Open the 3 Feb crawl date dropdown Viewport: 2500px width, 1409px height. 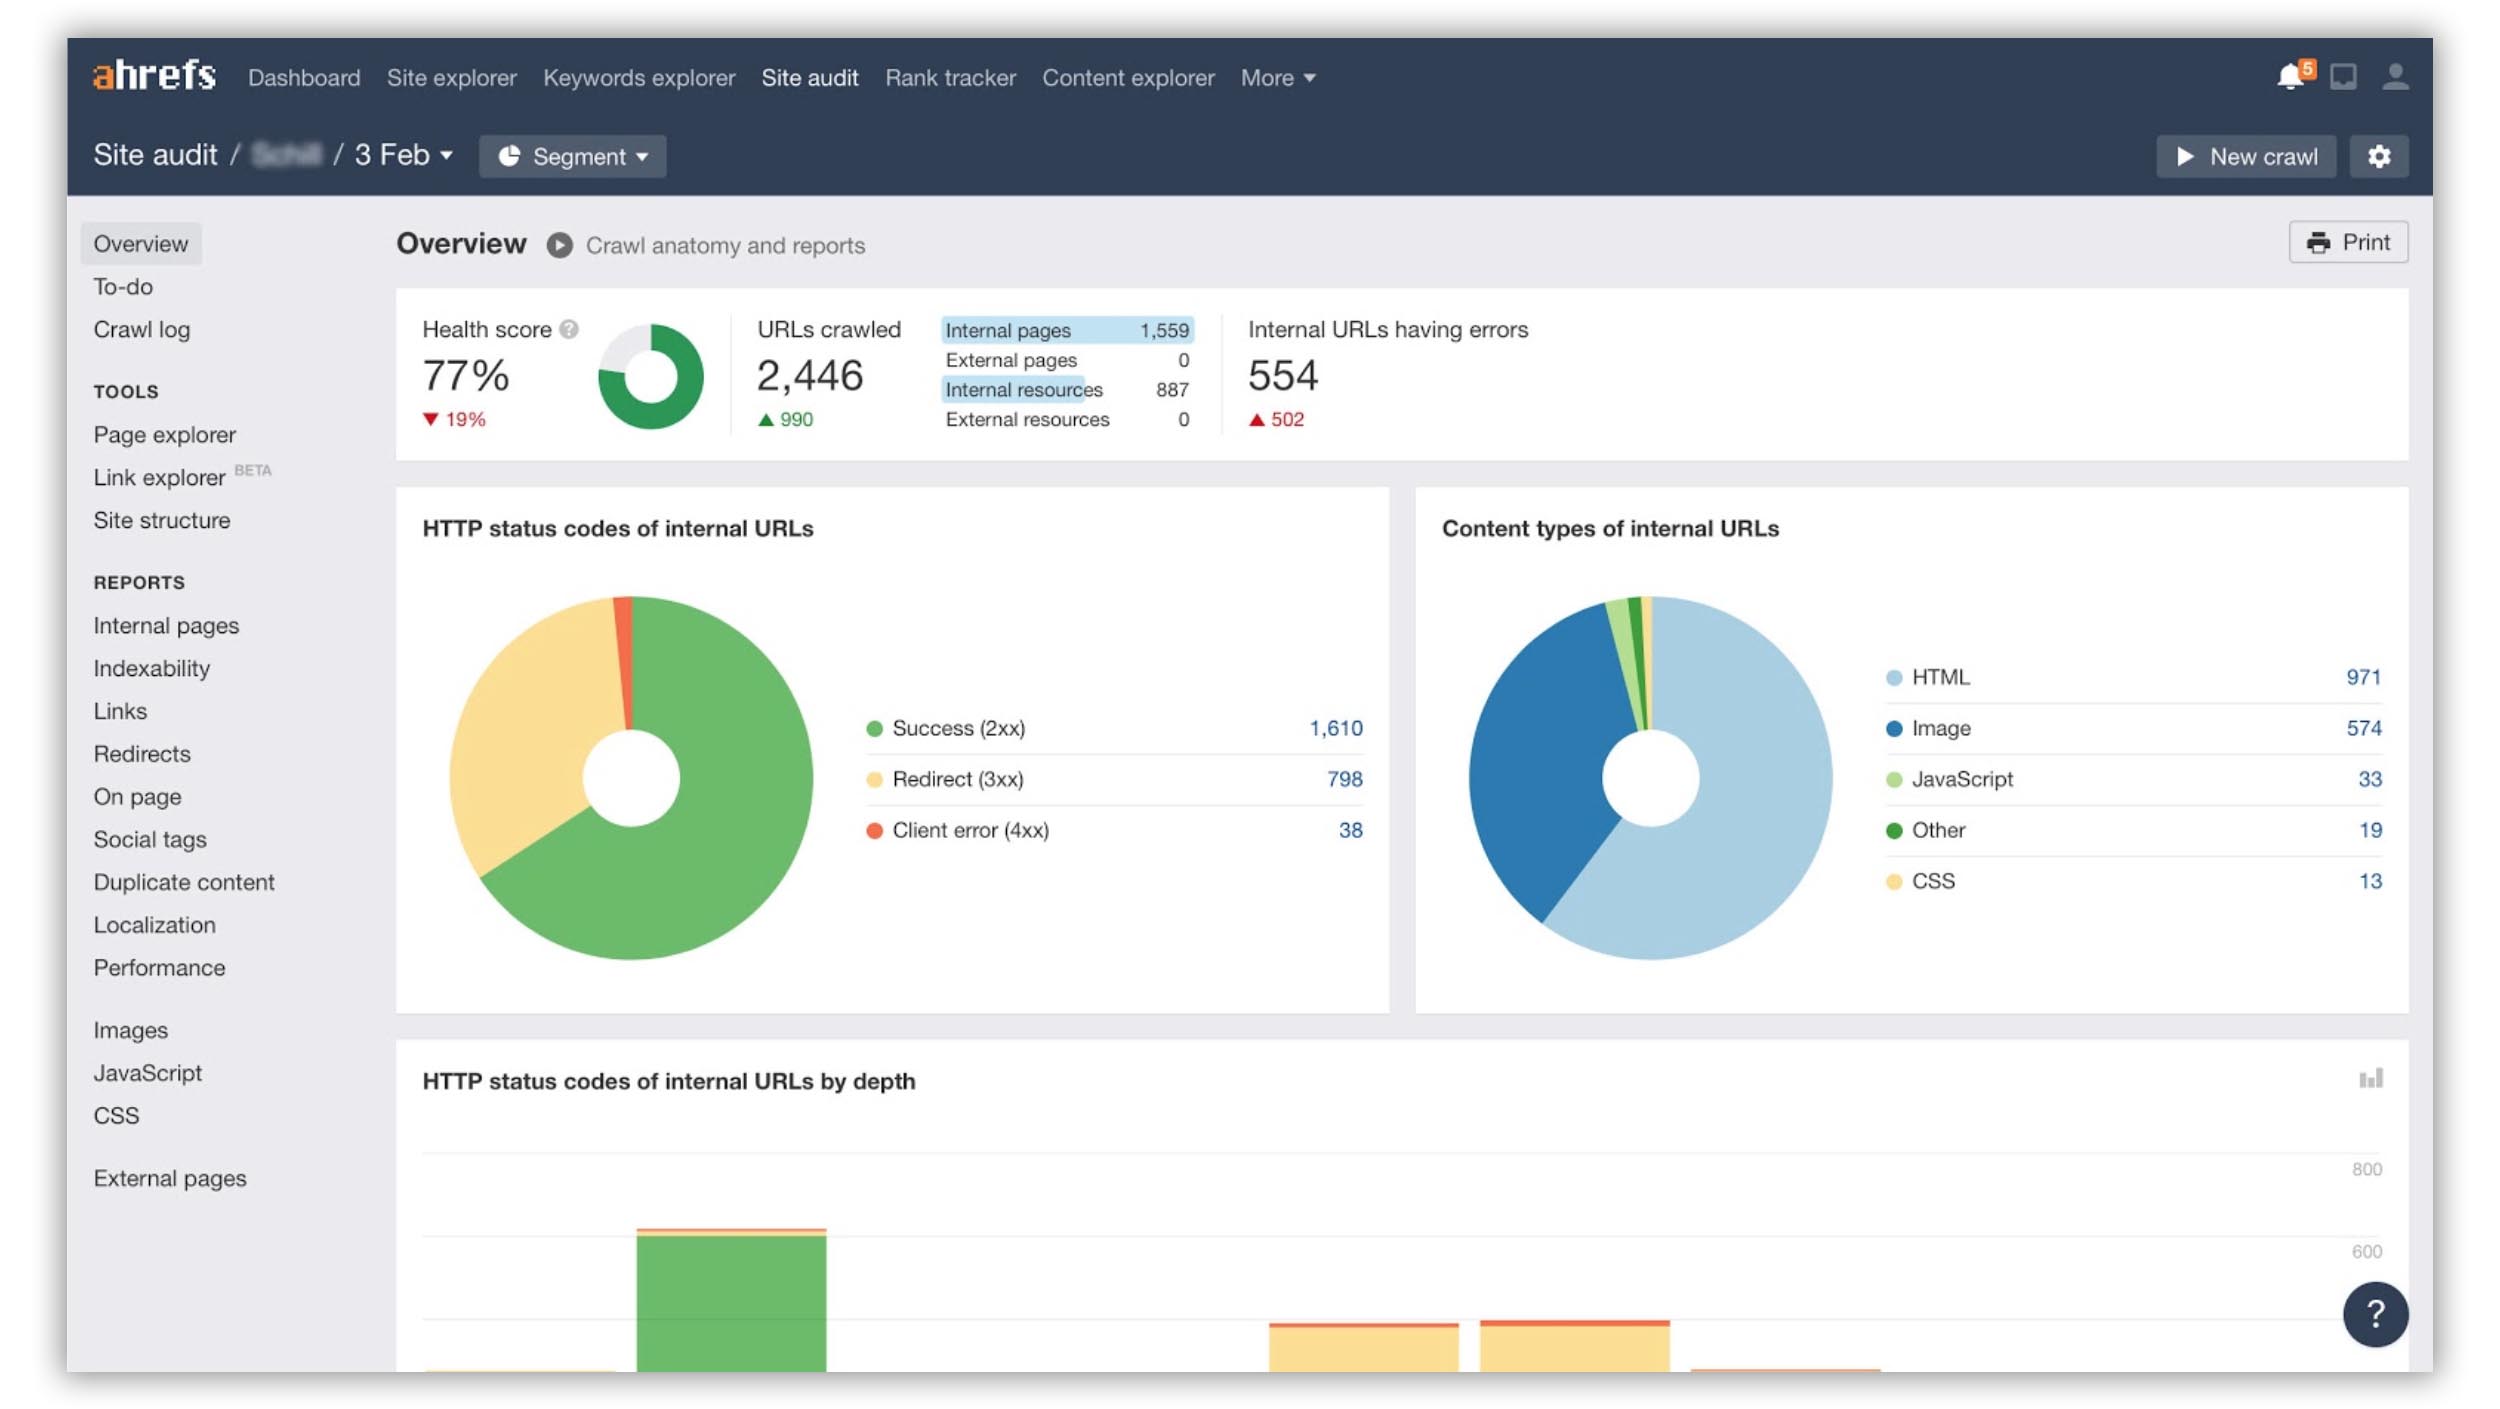[404, 155]
